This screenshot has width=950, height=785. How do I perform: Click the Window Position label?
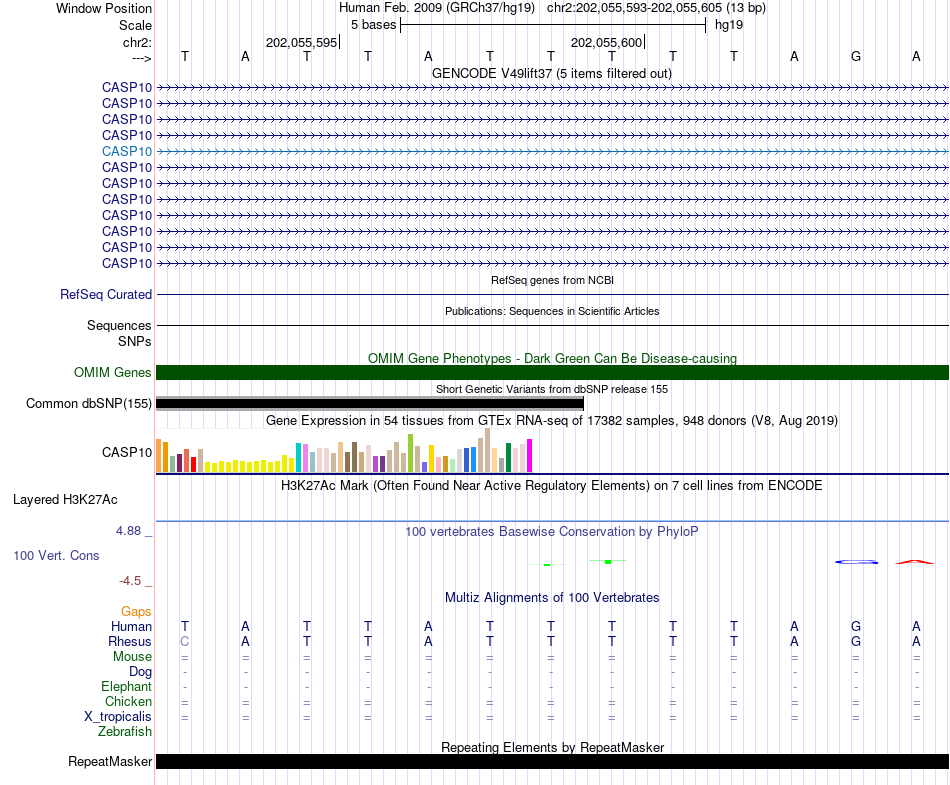(104, 8)
